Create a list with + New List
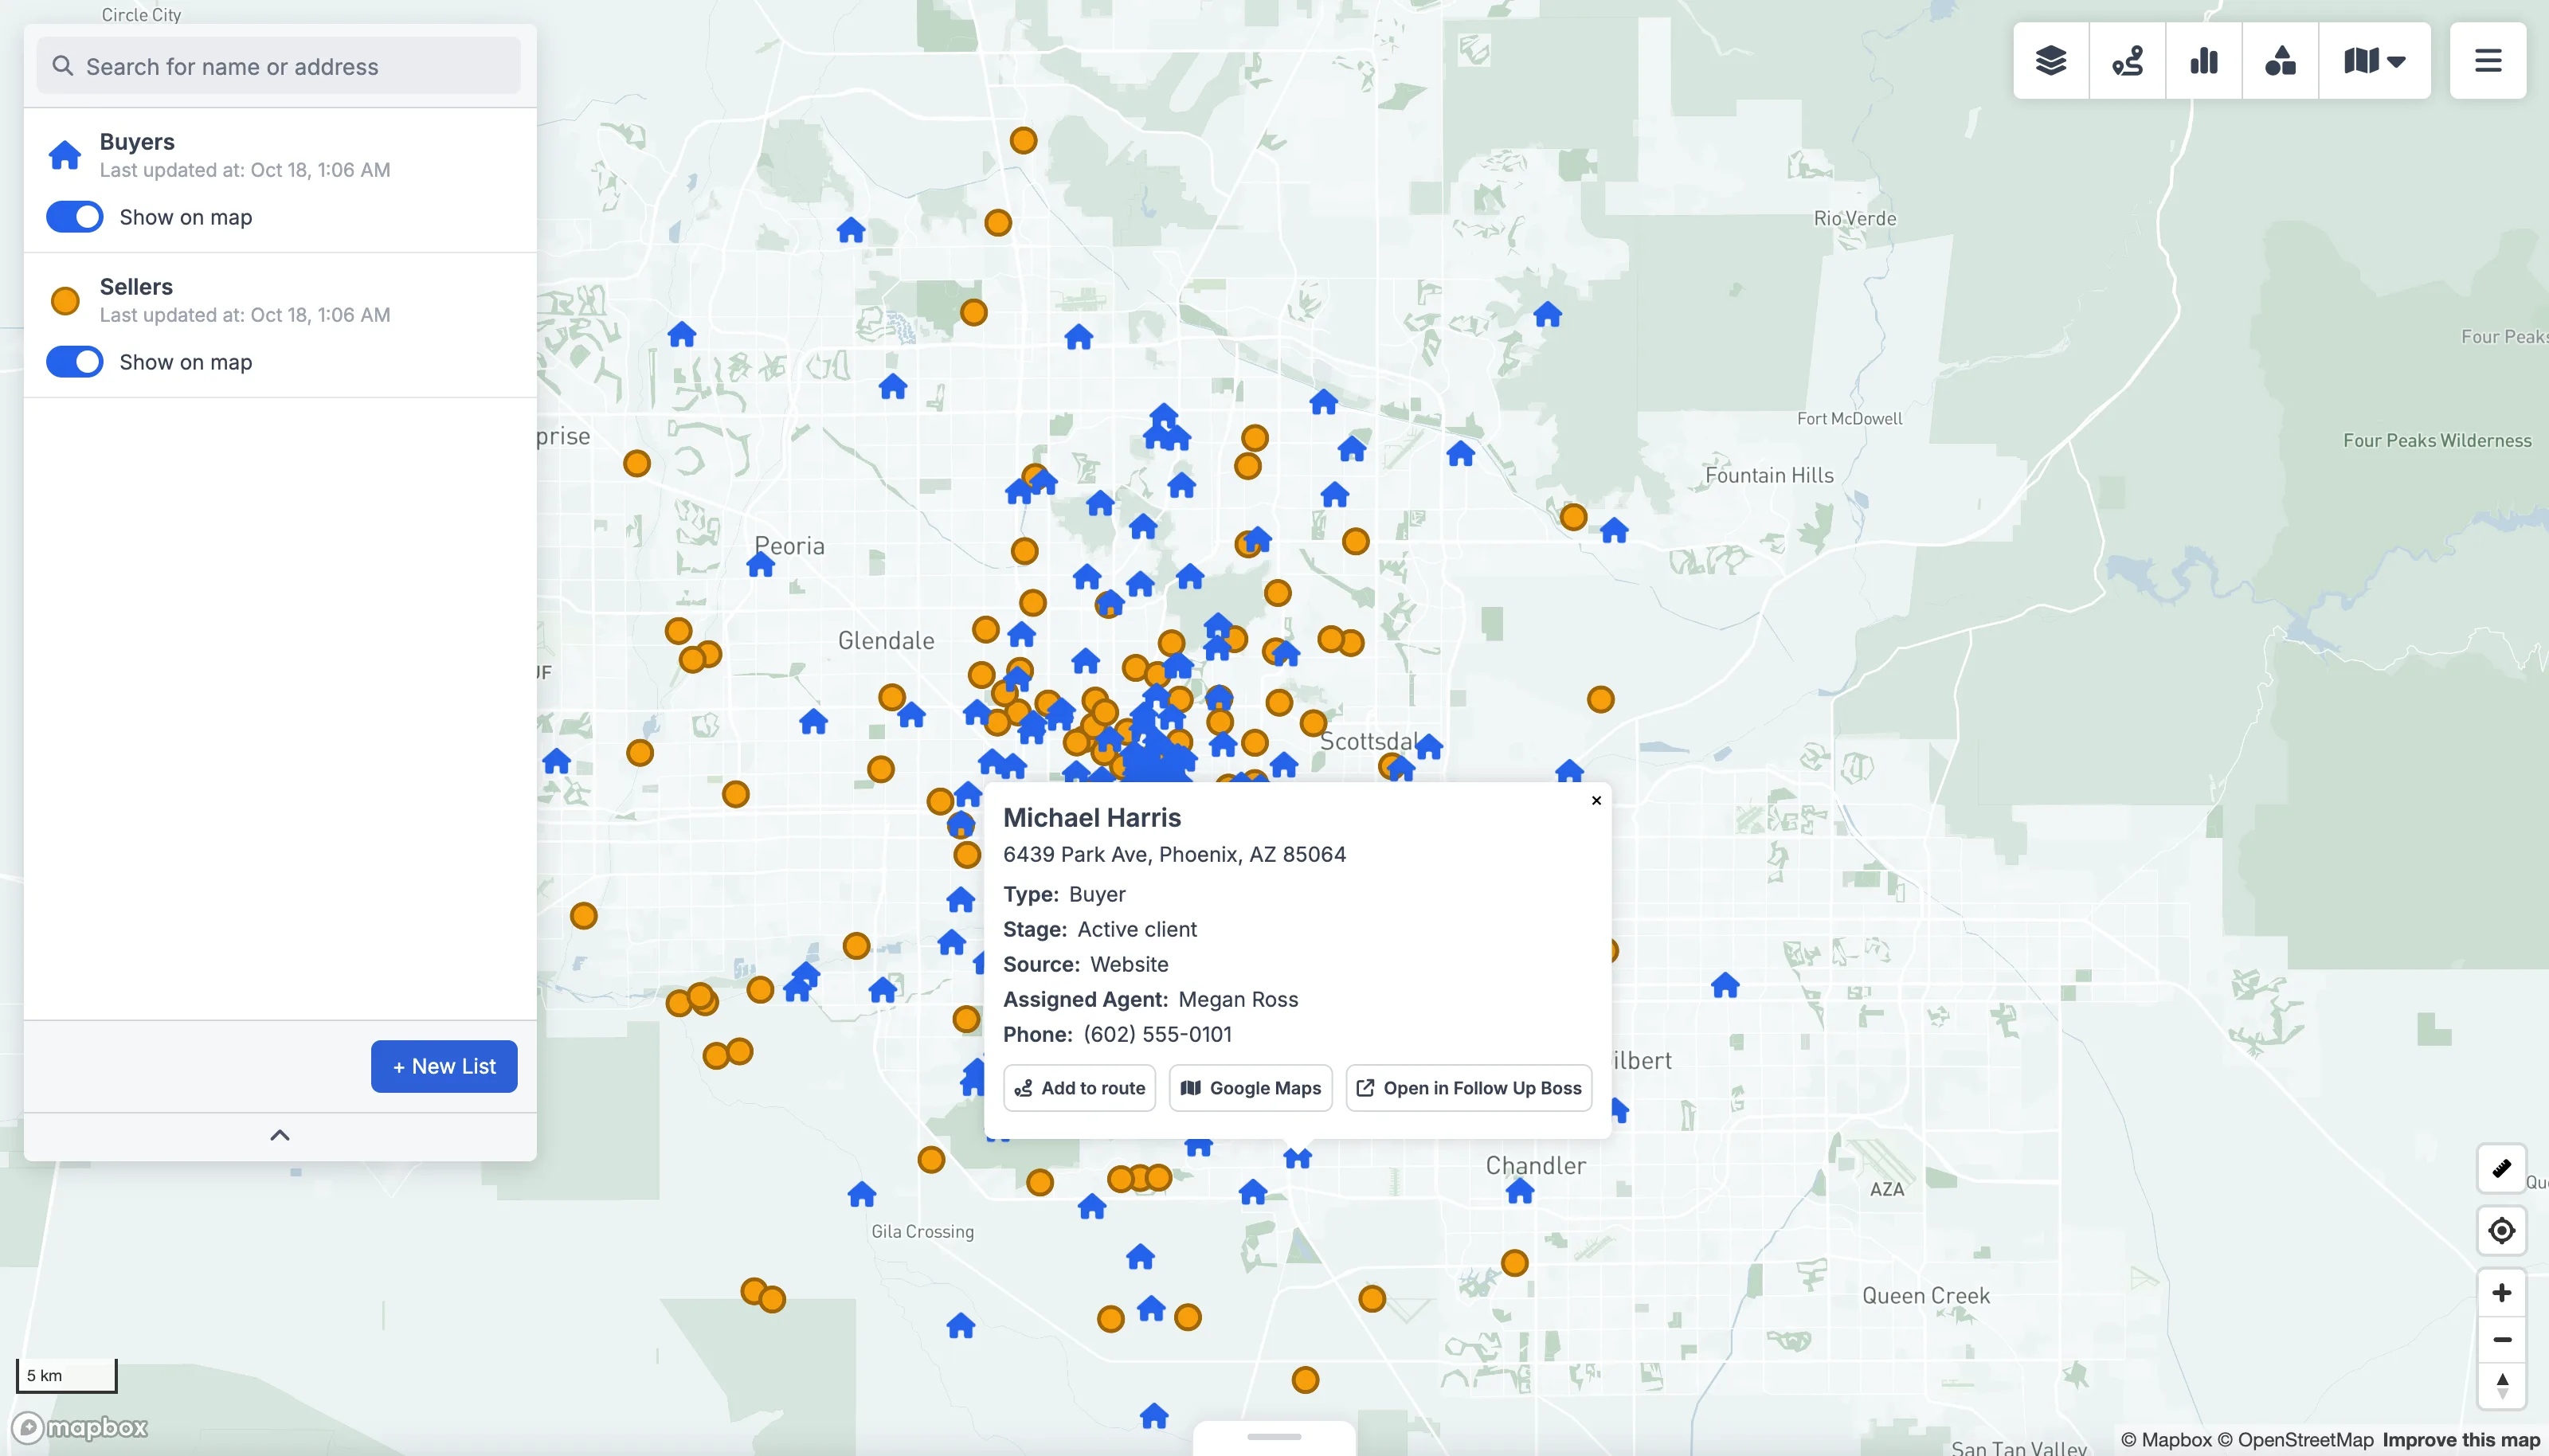The height and width of the screenshot is (1456, 2549). 444,1066
